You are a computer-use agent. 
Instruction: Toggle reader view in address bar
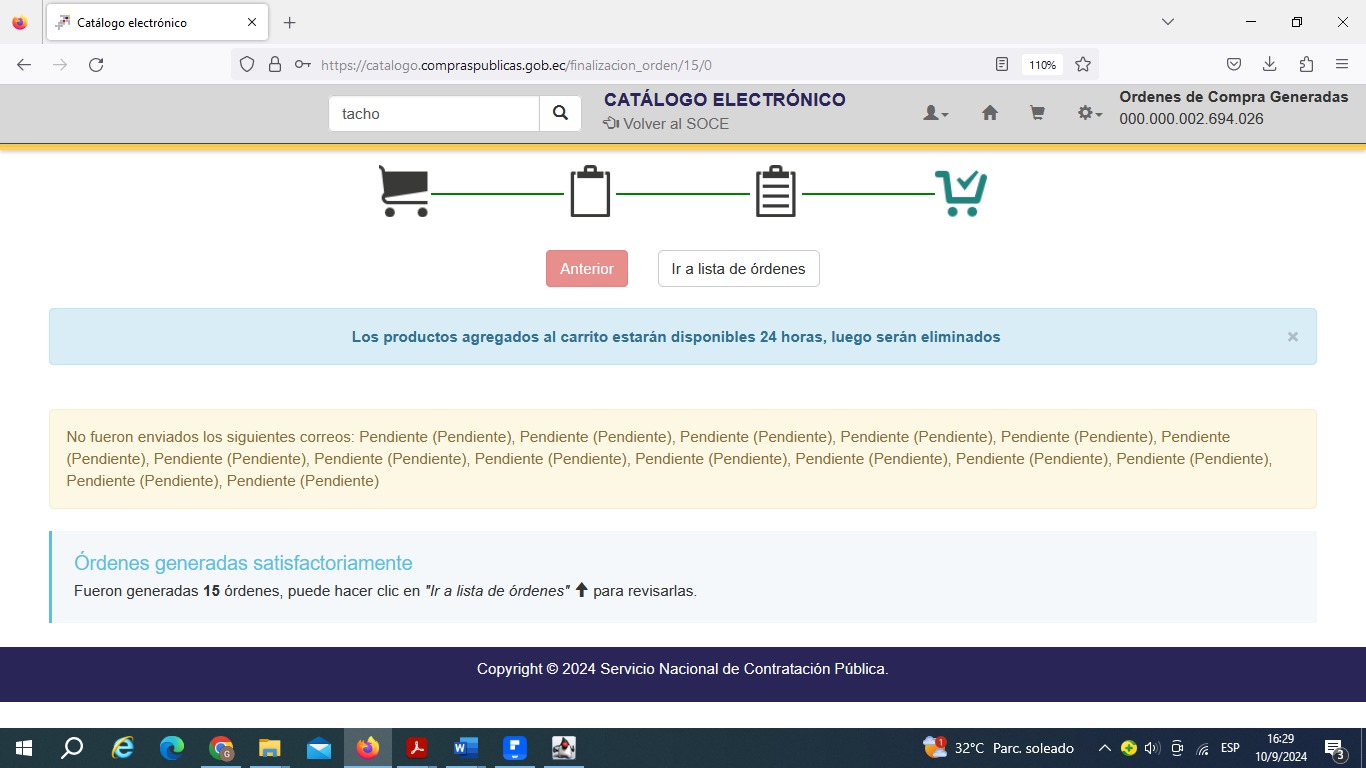coord(1002,65)
